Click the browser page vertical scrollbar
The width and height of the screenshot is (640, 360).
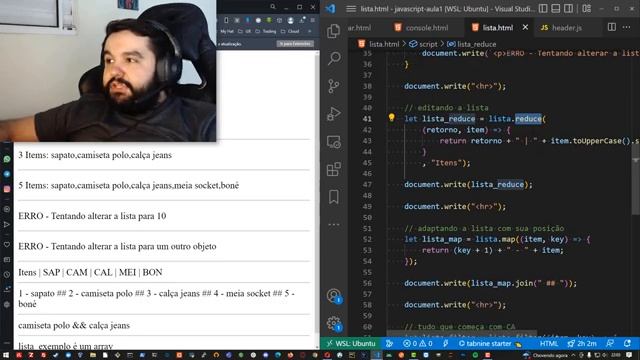[x=317, y=200]
